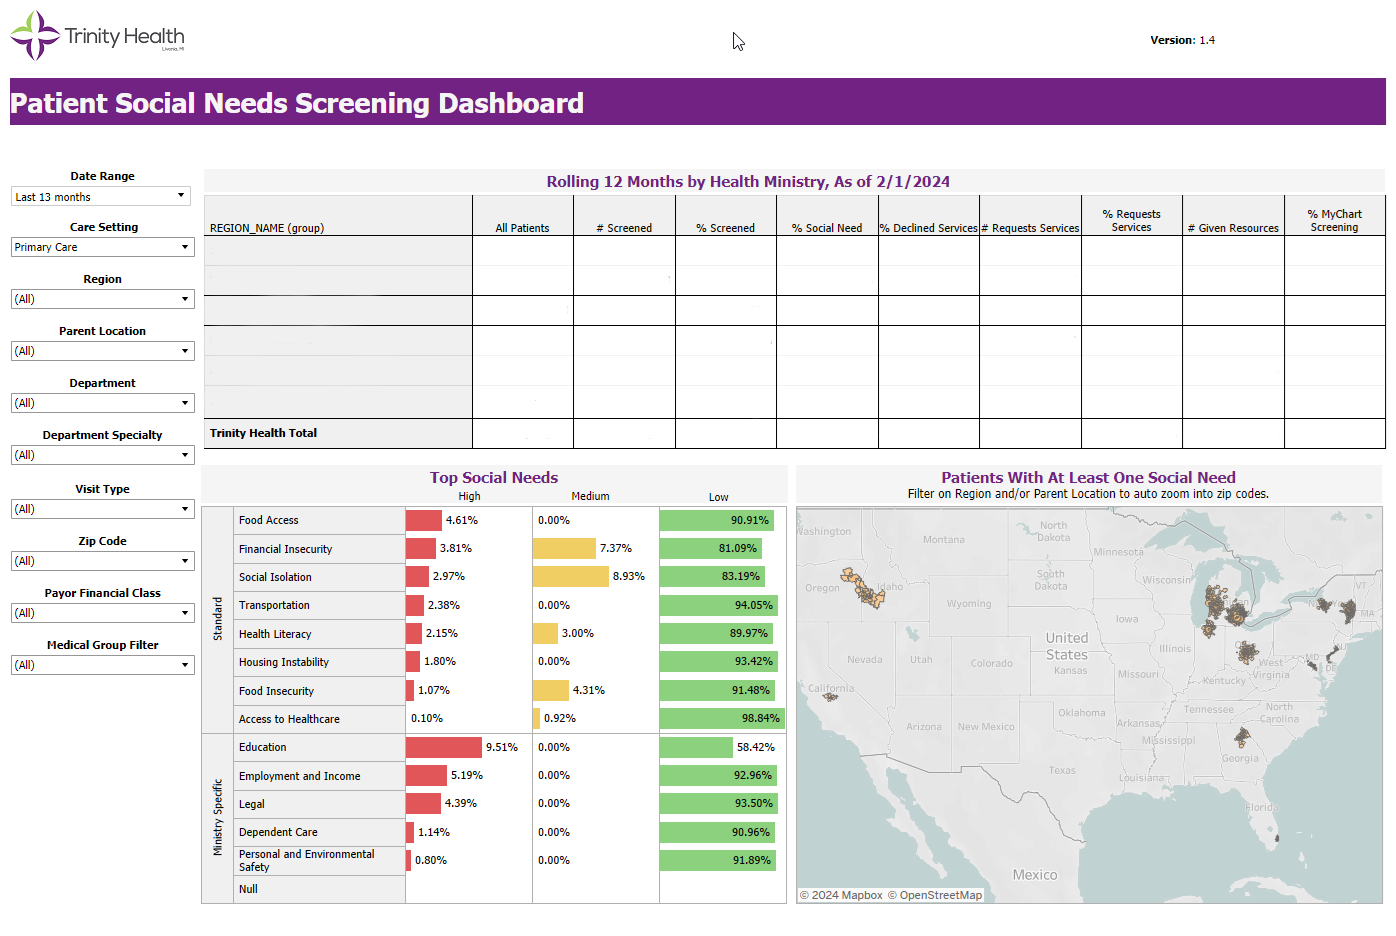Expand the Care Setting dropdown
The width and height of the screenshot is (1396, 936).
[x=102, y=247]
